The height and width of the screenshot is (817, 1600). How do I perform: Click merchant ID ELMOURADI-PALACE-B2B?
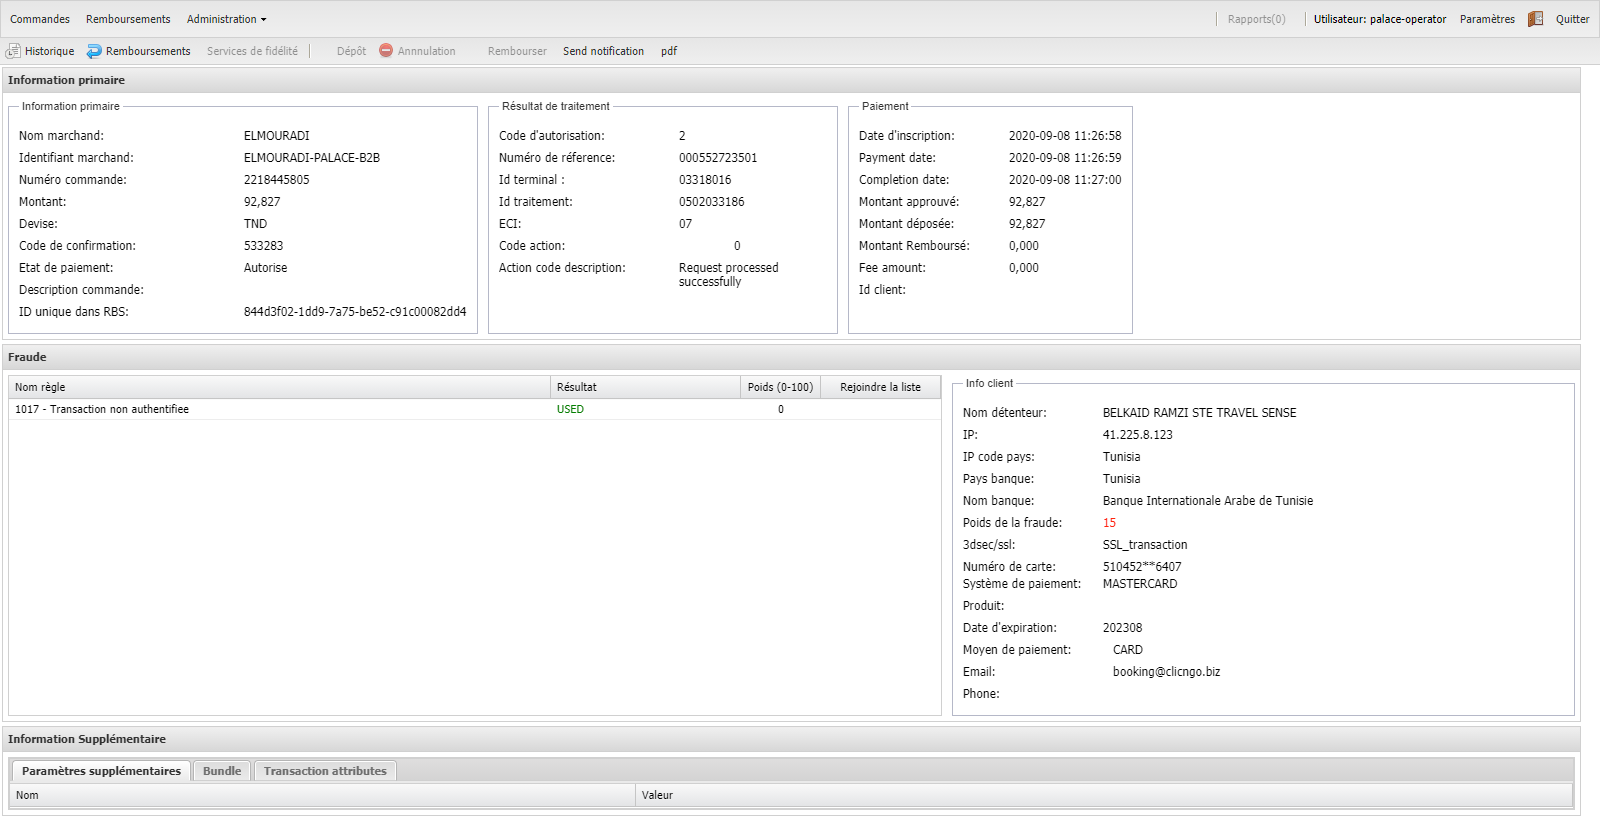click(x=312, y=158)
